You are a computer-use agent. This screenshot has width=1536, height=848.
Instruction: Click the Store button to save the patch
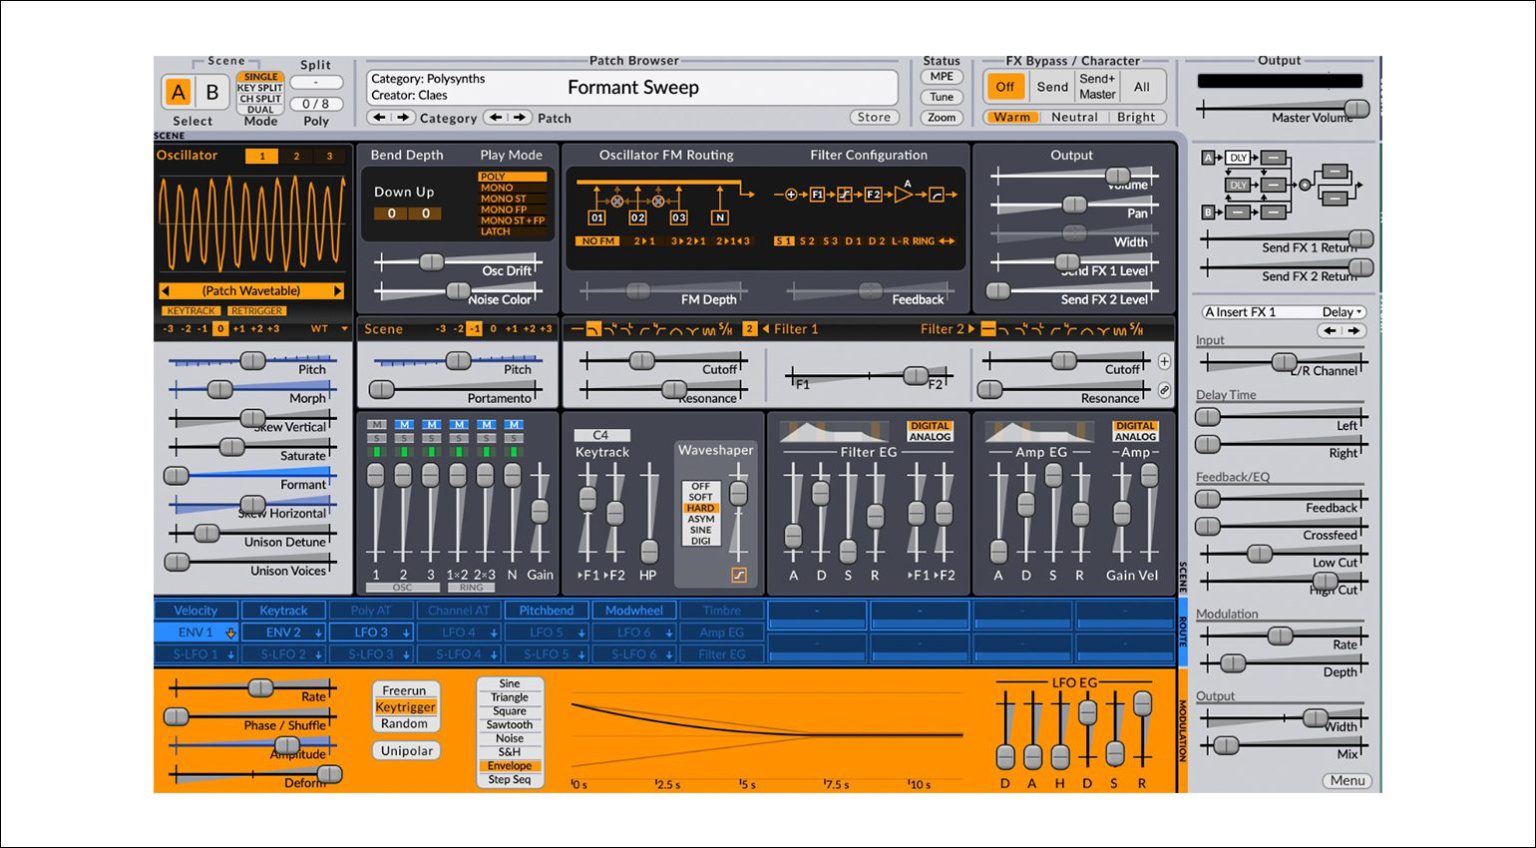click(873, 117)
